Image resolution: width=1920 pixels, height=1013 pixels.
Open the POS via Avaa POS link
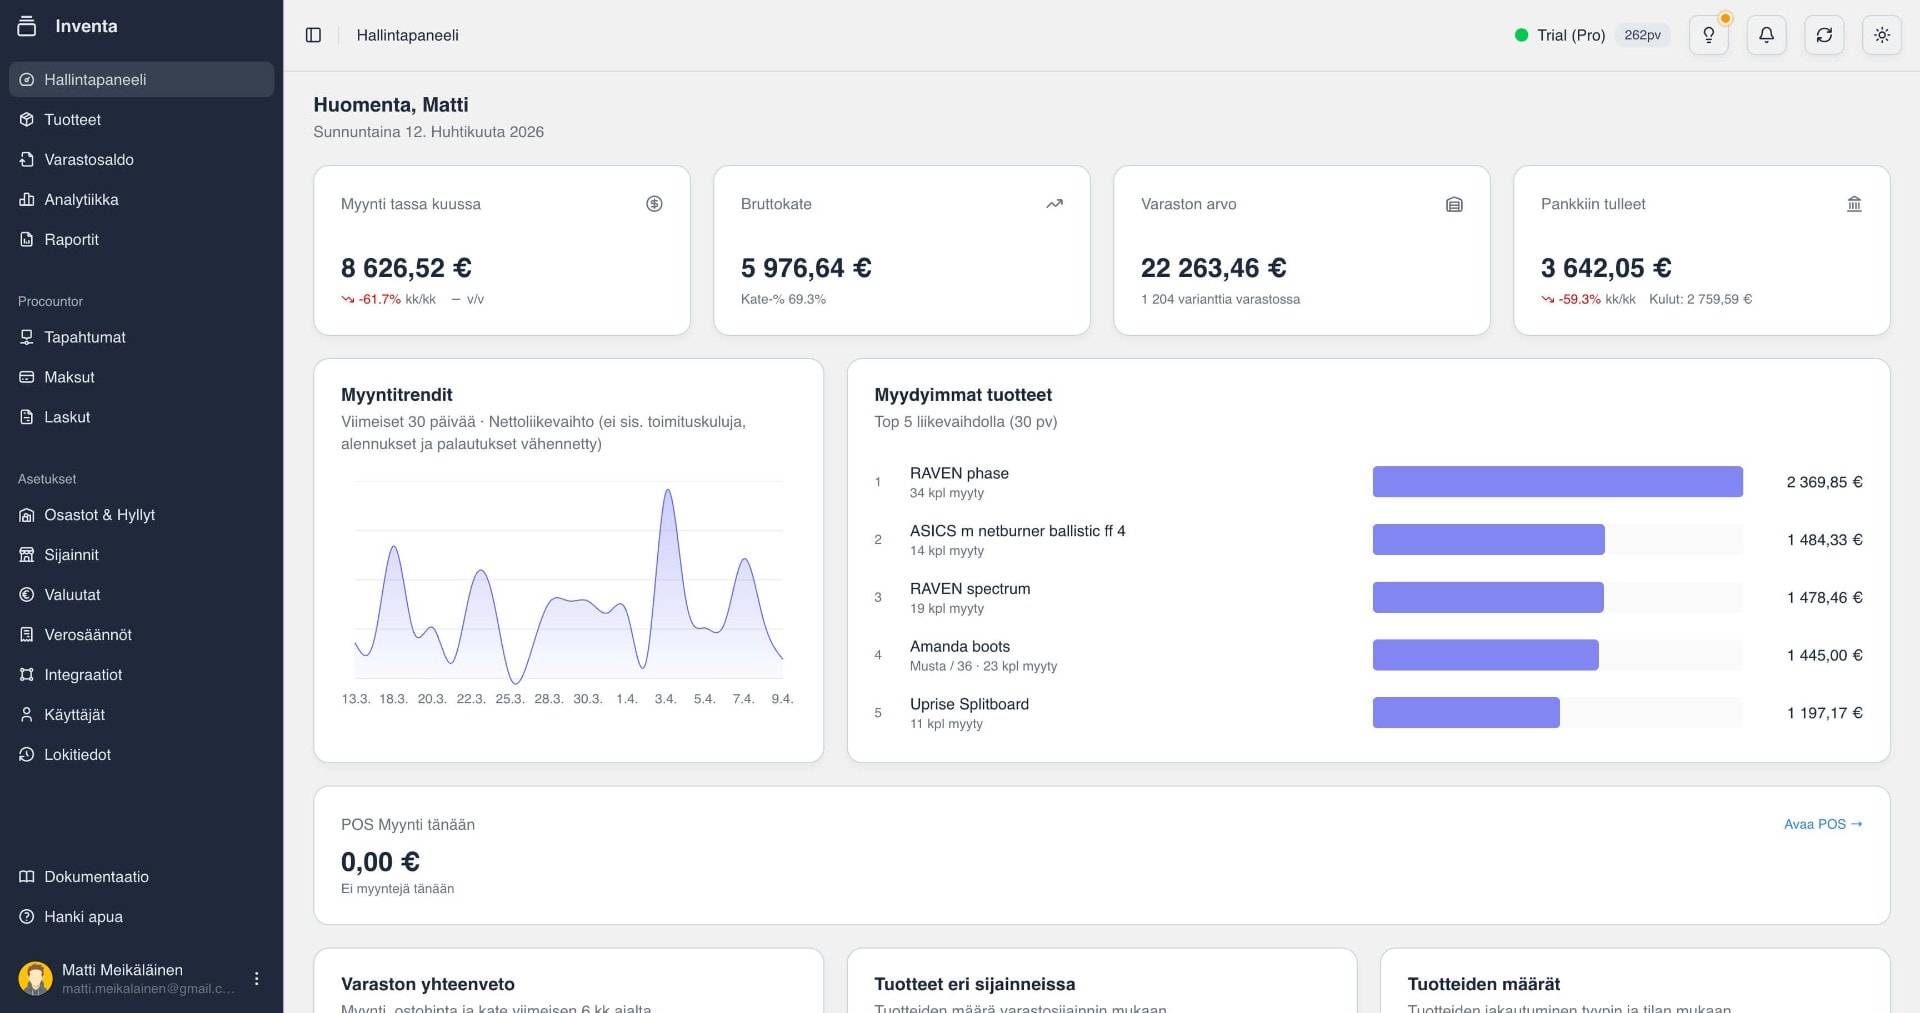pos(1822,824)
